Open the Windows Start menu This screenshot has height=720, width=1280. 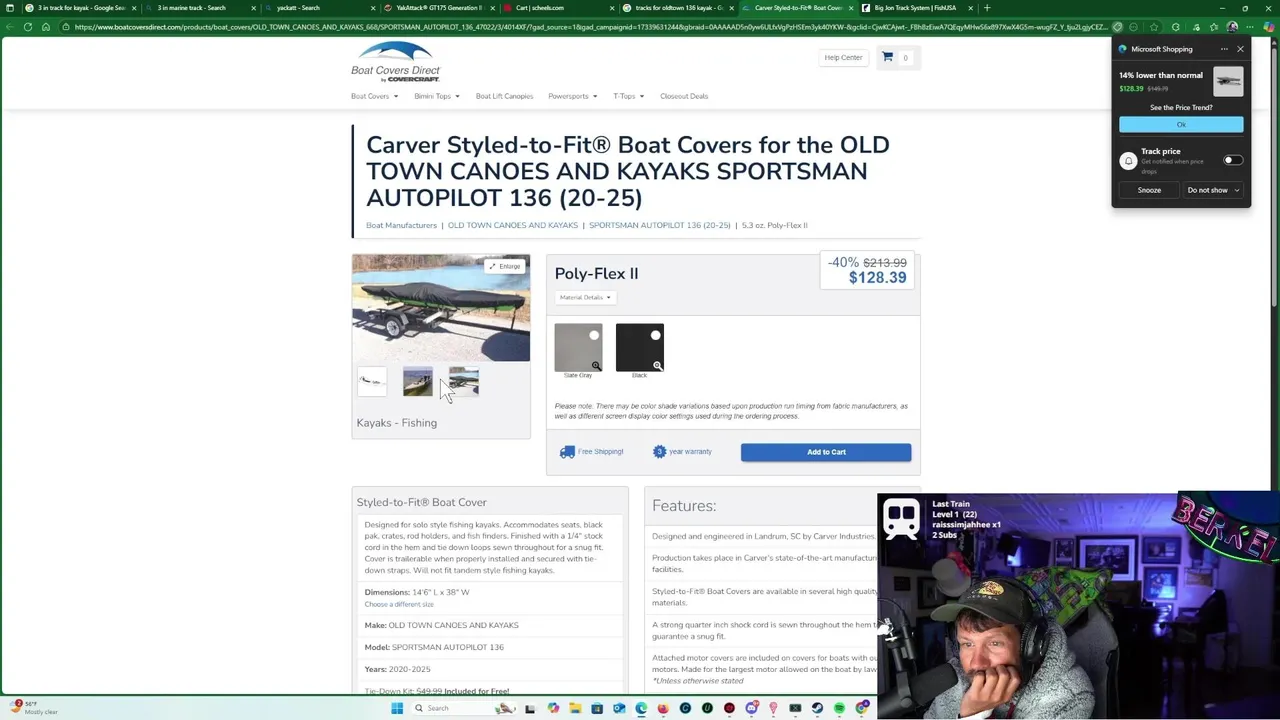coord(397,708)
